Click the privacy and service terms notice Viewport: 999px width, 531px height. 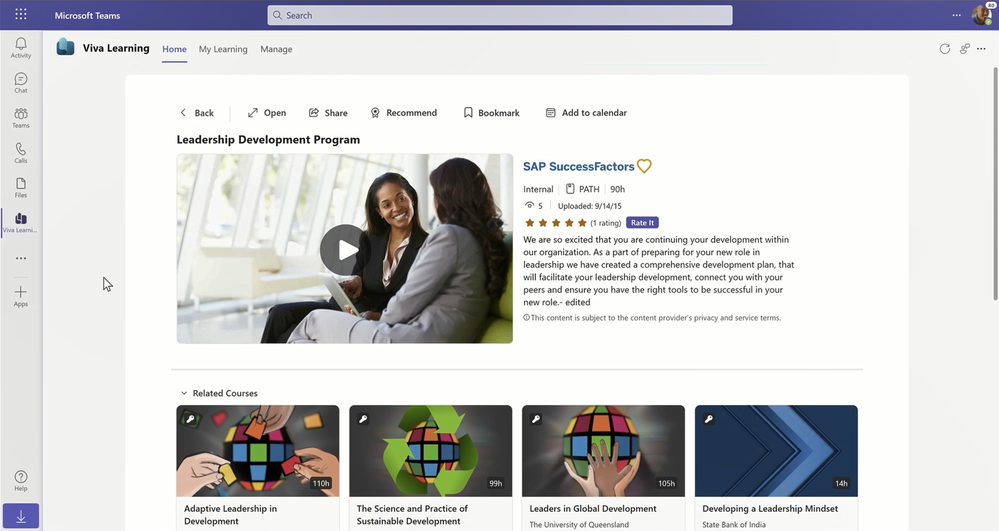click(x=652, y=317)
